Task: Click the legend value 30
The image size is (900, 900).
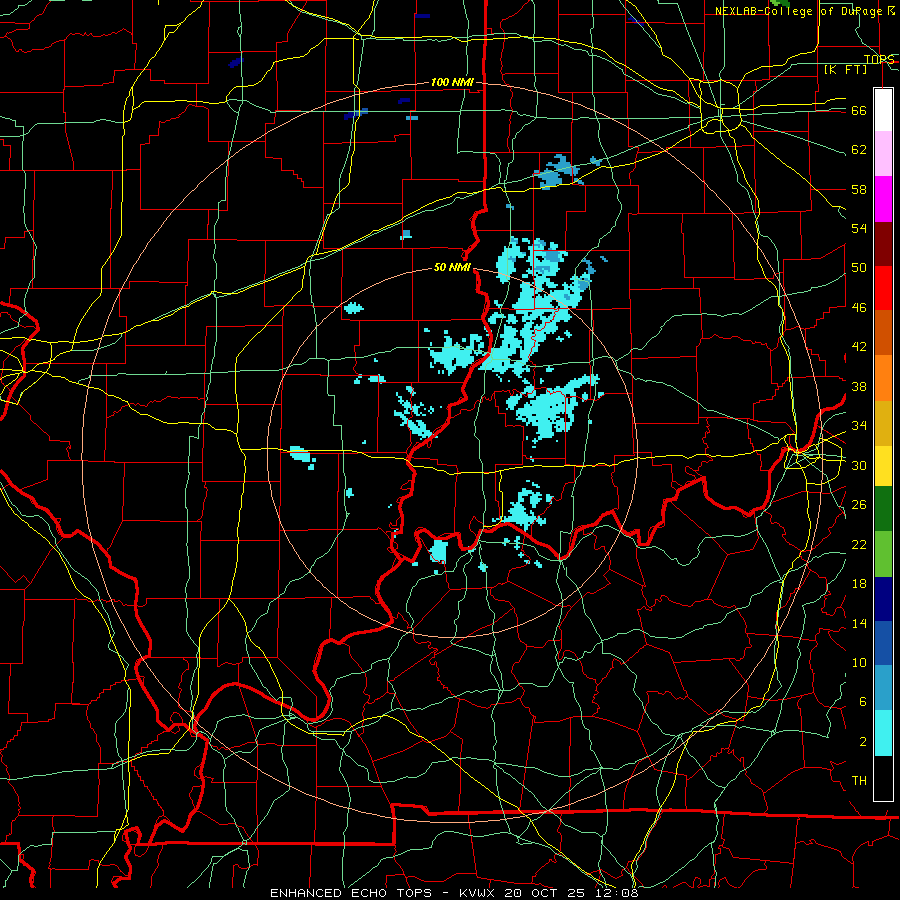Action: coord(859,465)
